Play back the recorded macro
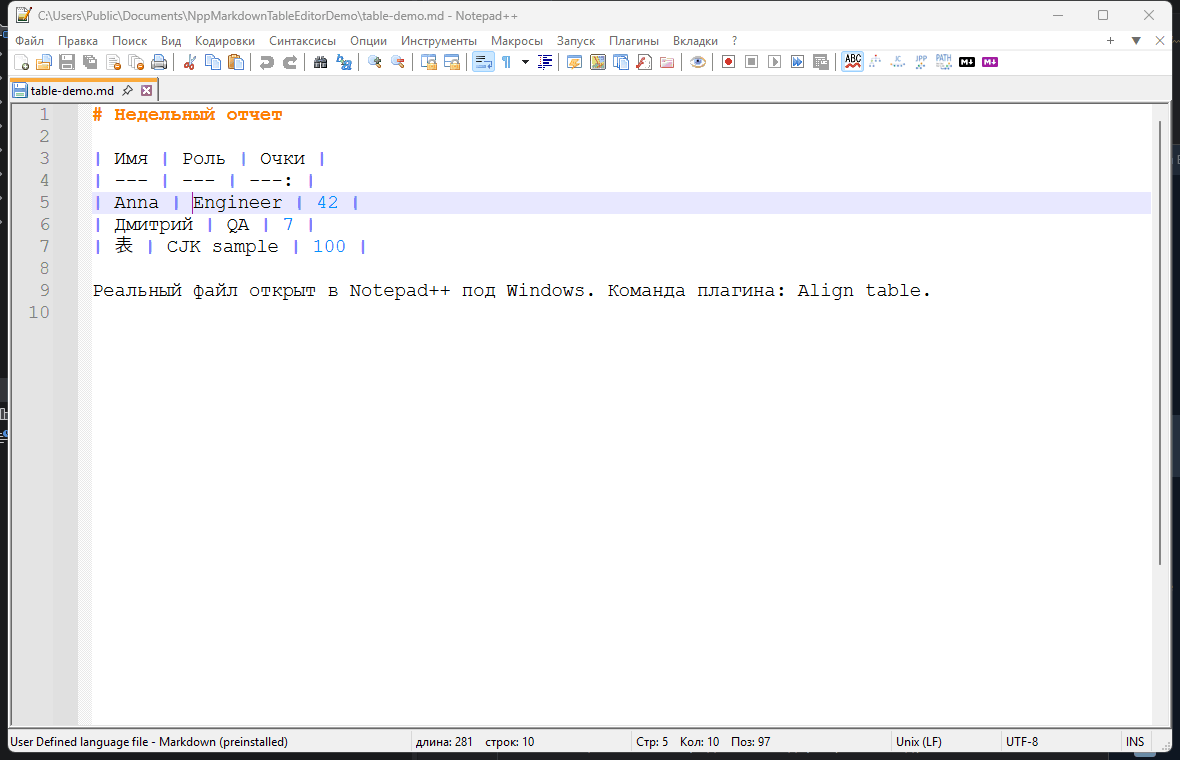The height and width of the screenshot is (760, 1180). [774, 62]
